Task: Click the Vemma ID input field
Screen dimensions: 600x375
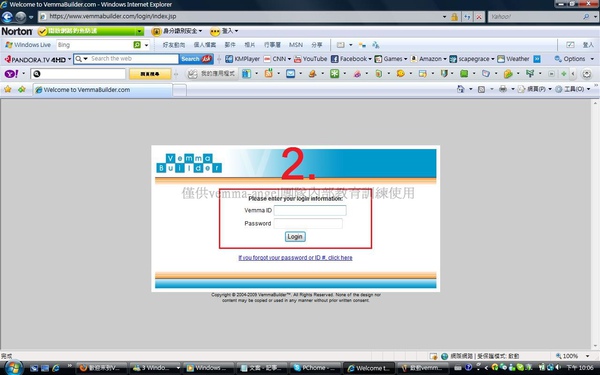Action: tap(310, 210)
